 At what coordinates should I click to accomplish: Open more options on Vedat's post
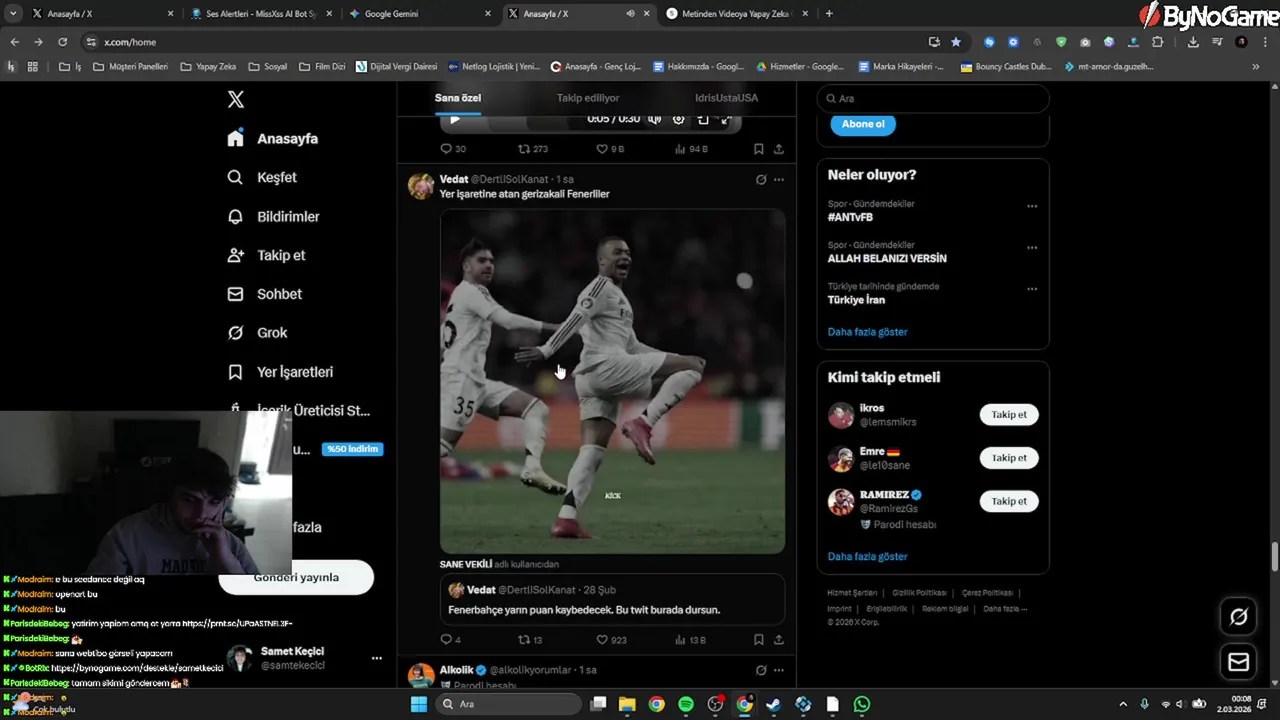779,180
